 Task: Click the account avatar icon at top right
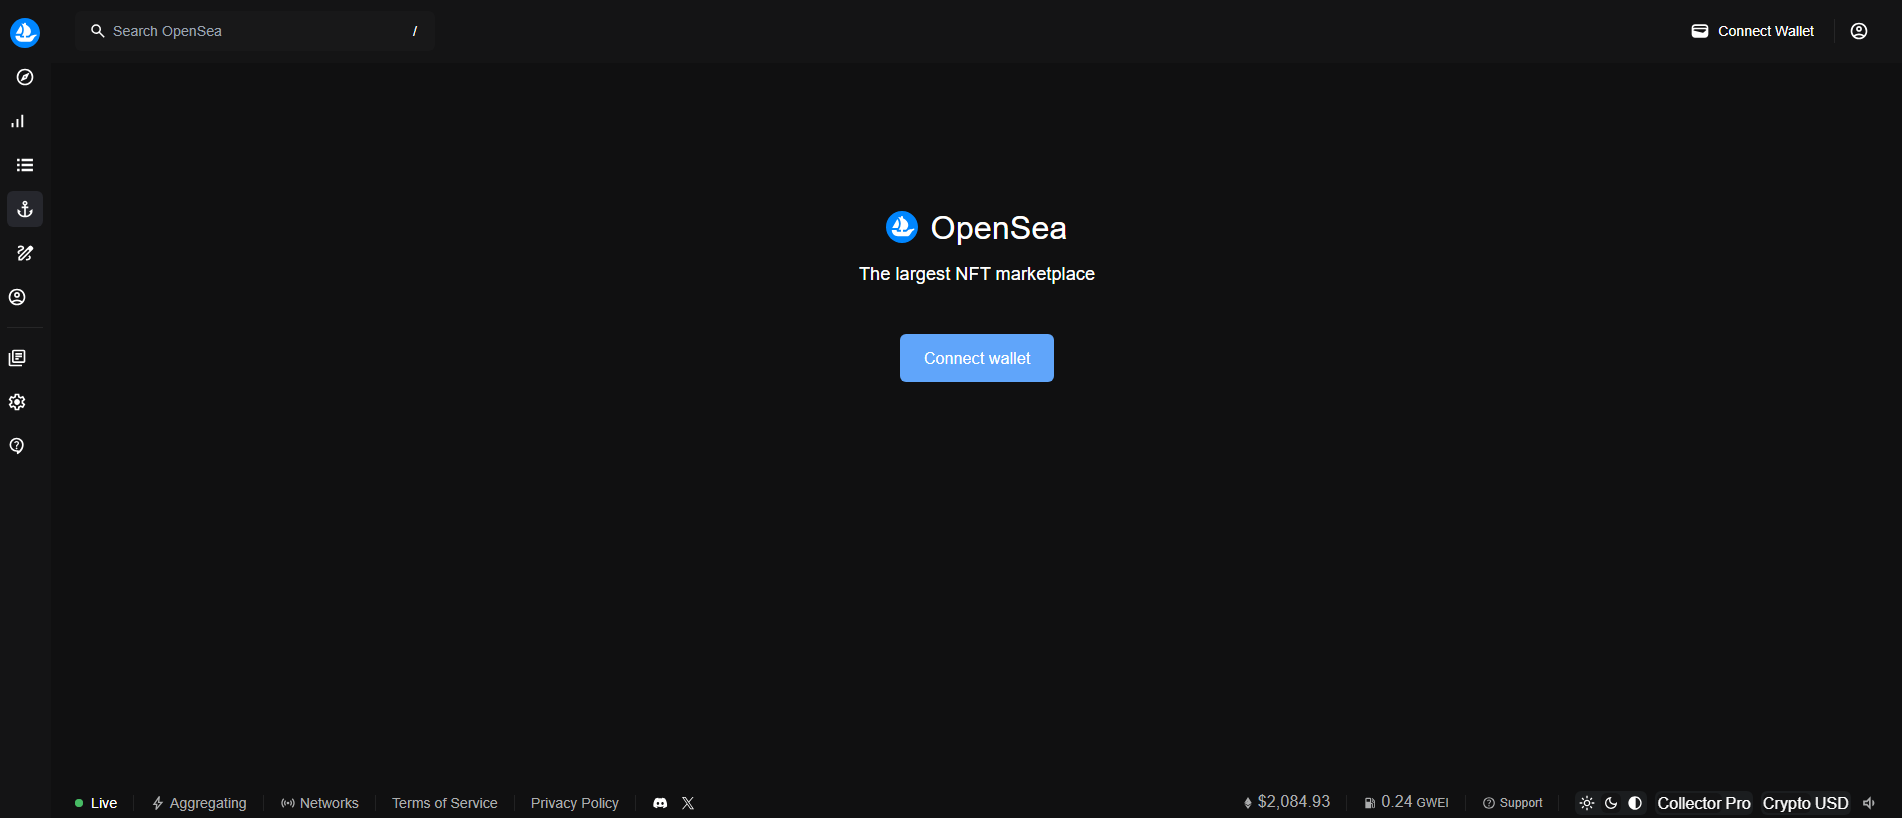tap(1859, 31)
